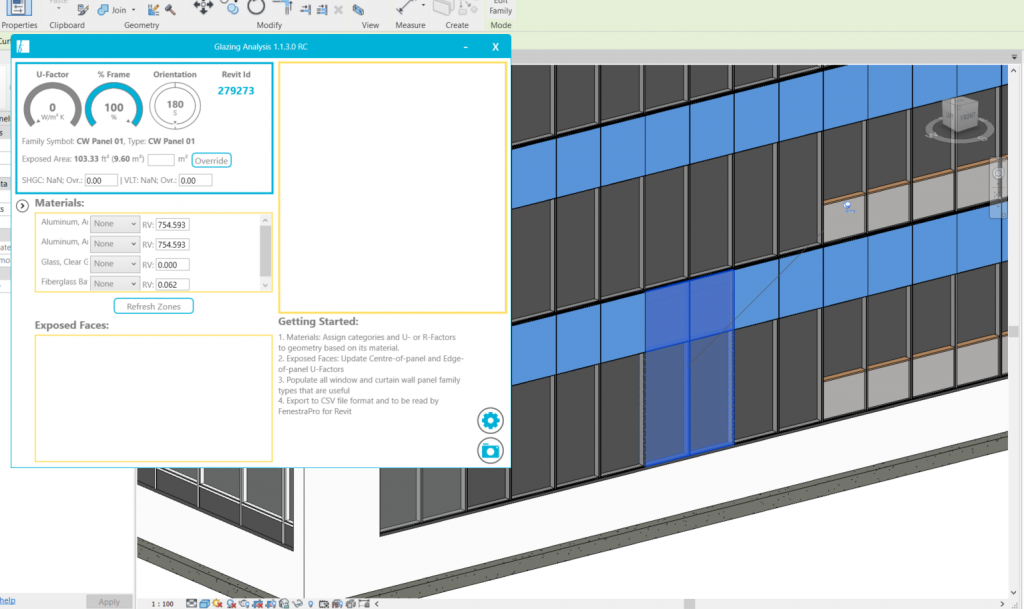Close the Glazing Analysis window
The image size is (1024, 609).
pyautogui.click(x=496, y=47)
